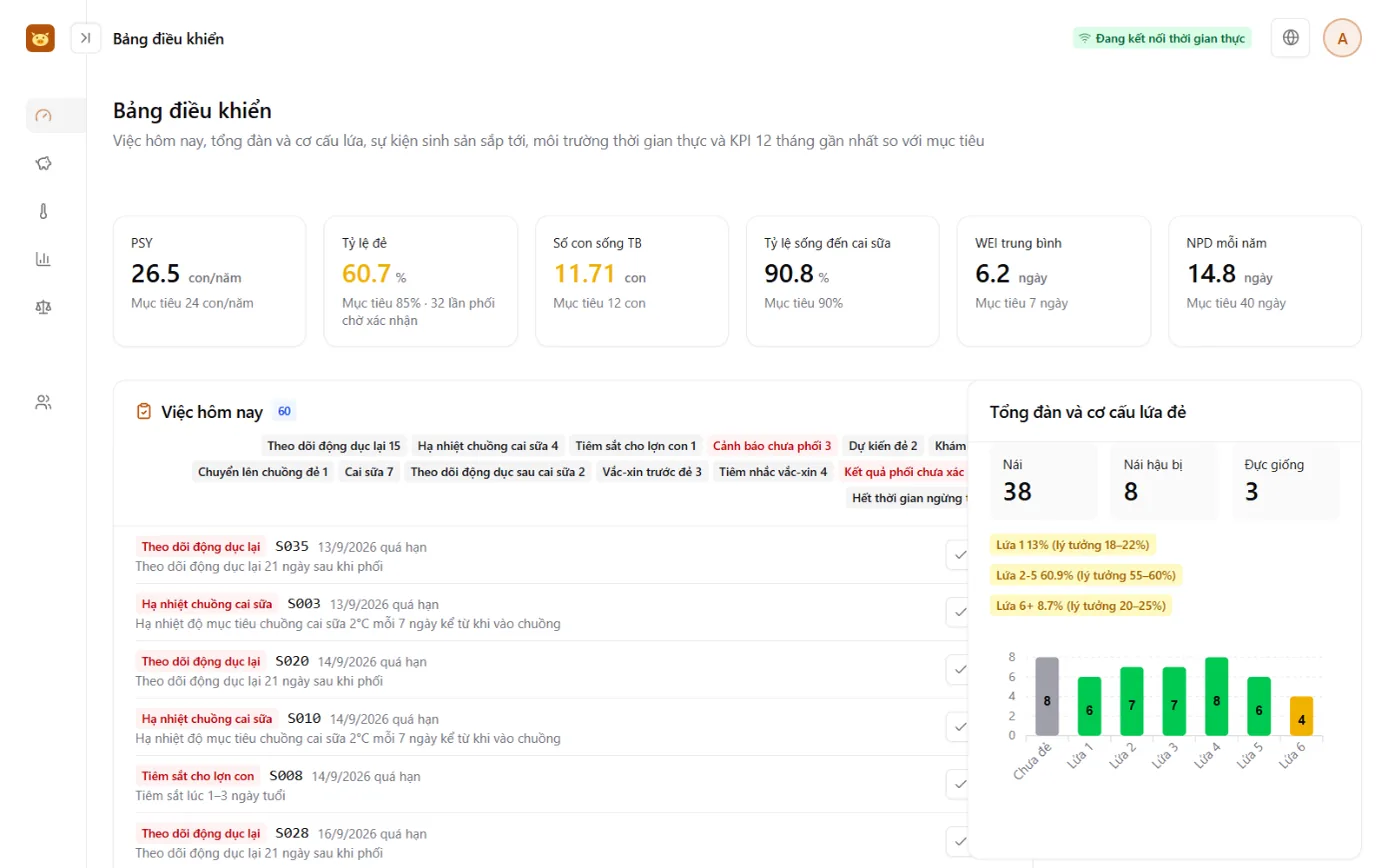
Task: Mark task S003 Hạ nhiệt chuồng cai sữa done
Action: [x=959, y=612]
